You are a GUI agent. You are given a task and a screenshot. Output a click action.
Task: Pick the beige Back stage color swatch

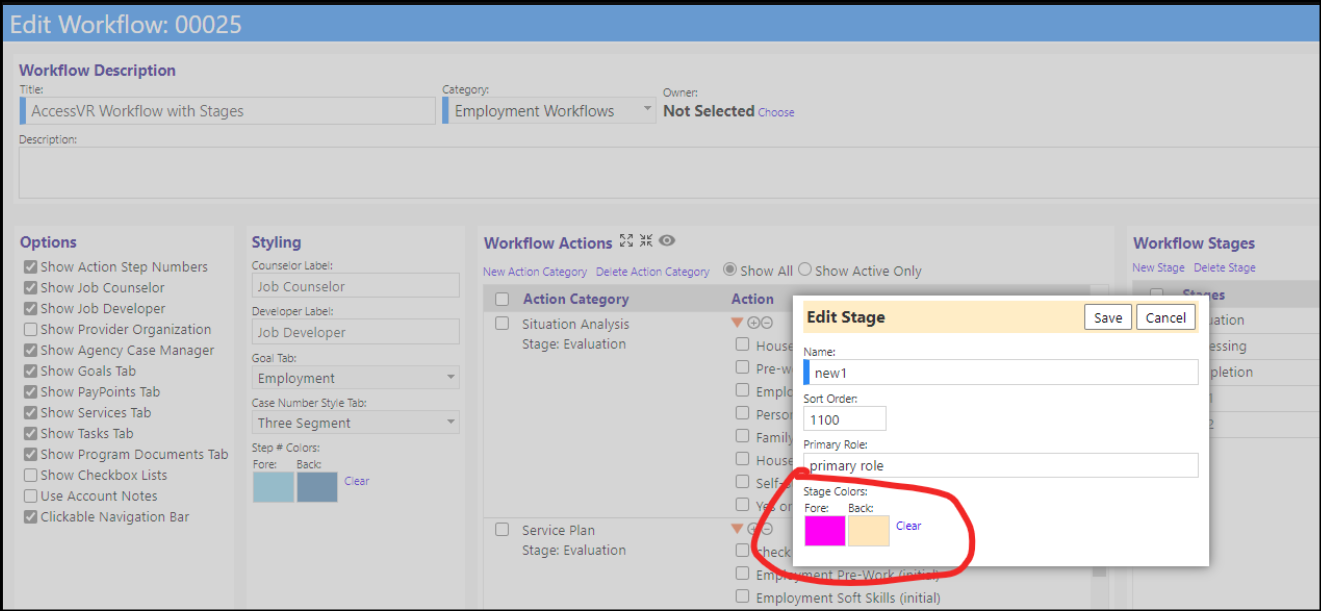869,531
